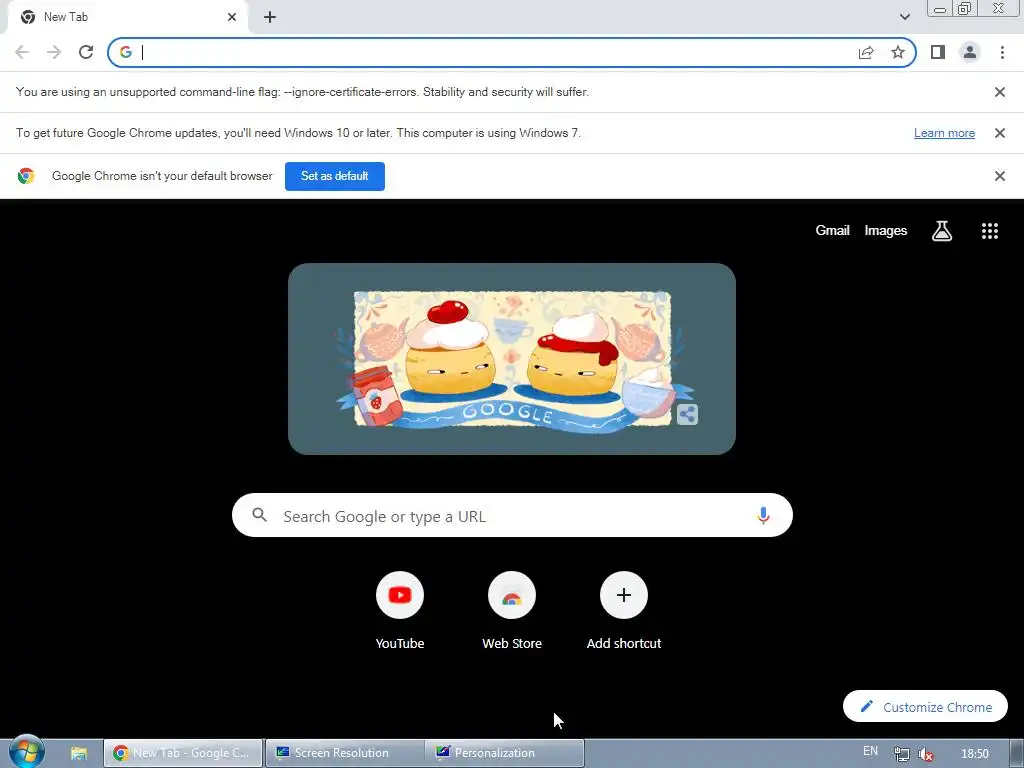Click the forward navigation arrow
1024x768 pixels.
[x=54, y=52]
